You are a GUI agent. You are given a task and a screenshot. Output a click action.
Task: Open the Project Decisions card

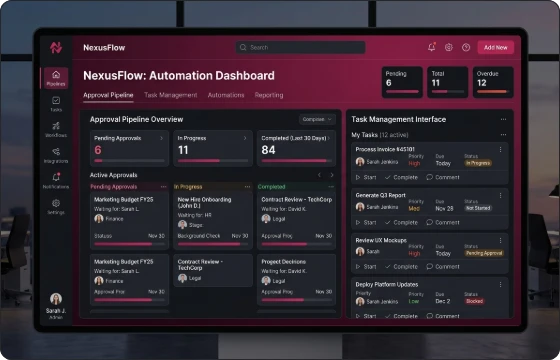click(296, 280)
